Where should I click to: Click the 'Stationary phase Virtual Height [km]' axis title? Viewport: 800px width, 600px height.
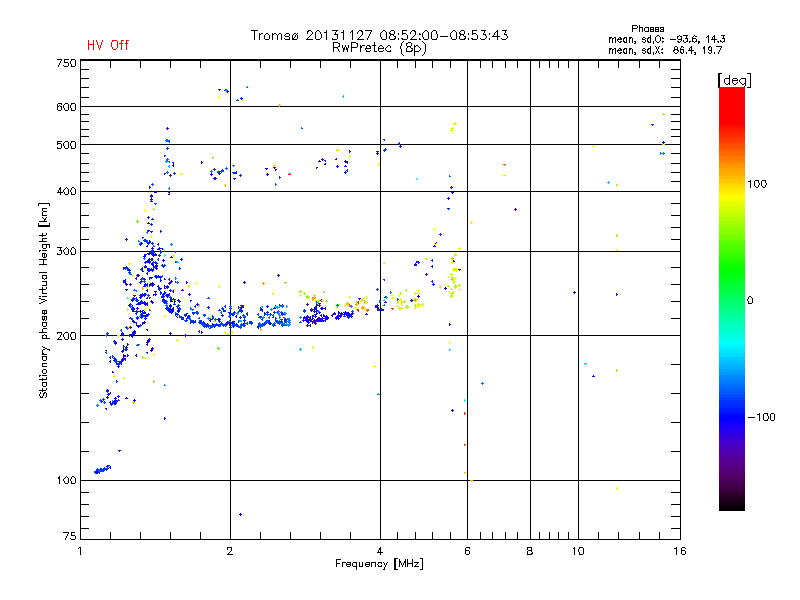pos(44,300)
